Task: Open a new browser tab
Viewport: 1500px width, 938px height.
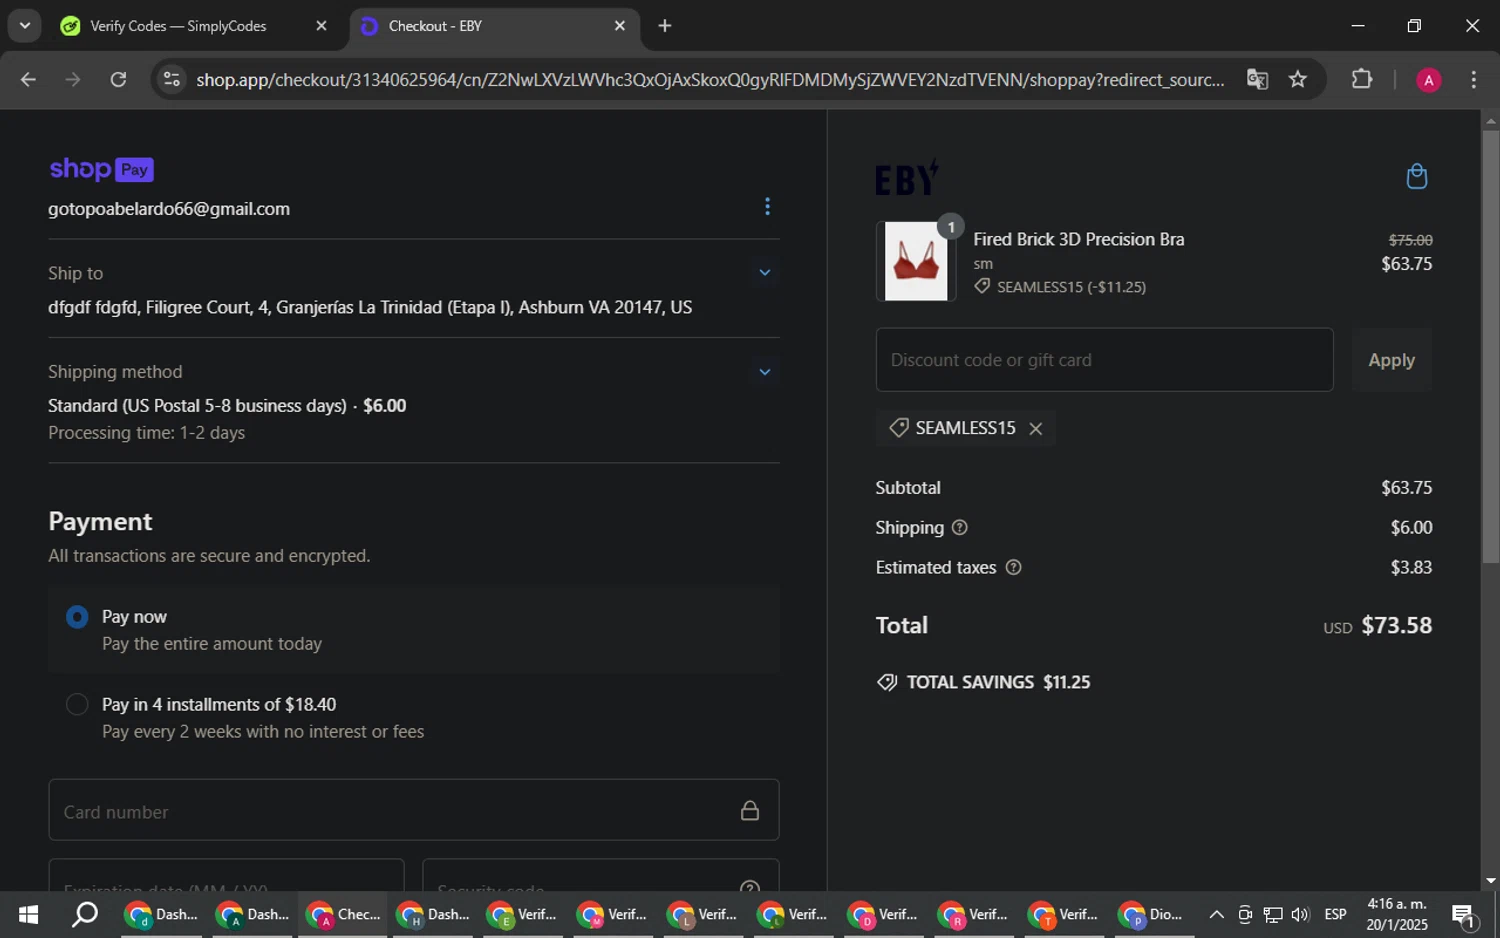Action: click(x=665, y=26)
